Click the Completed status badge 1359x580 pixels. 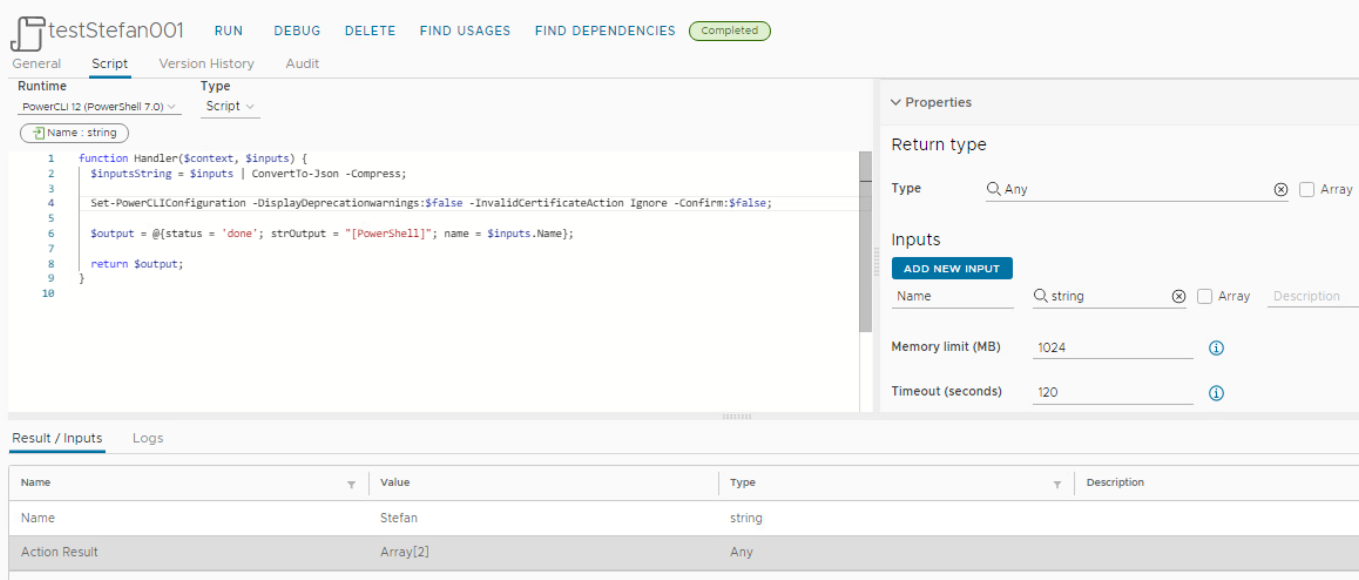point(730,31)
